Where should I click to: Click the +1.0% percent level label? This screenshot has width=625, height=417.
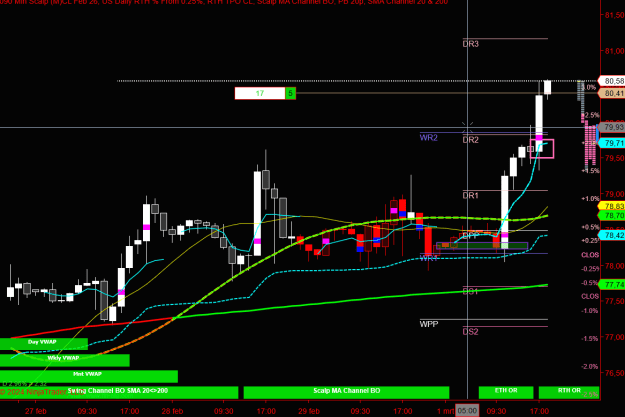pos(590,199)
